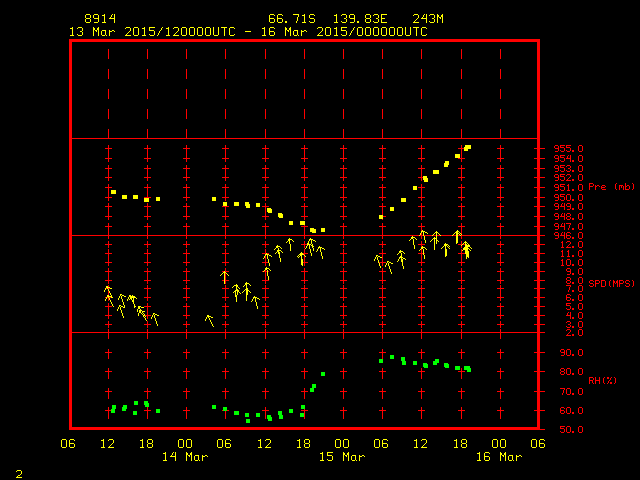
Task: Select the latitude value 66.71S
Action: [x=292, y=19]
